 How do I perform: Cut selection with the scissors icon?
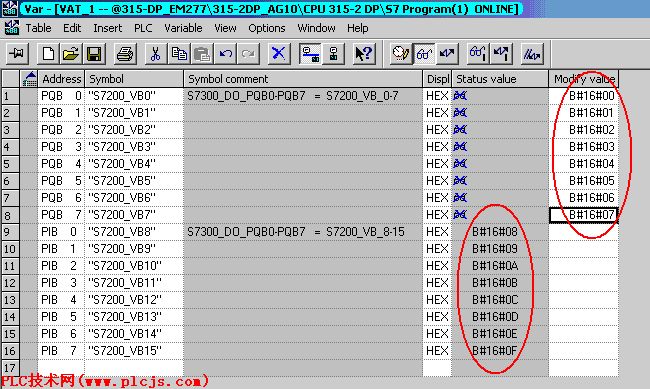(155, 53)
